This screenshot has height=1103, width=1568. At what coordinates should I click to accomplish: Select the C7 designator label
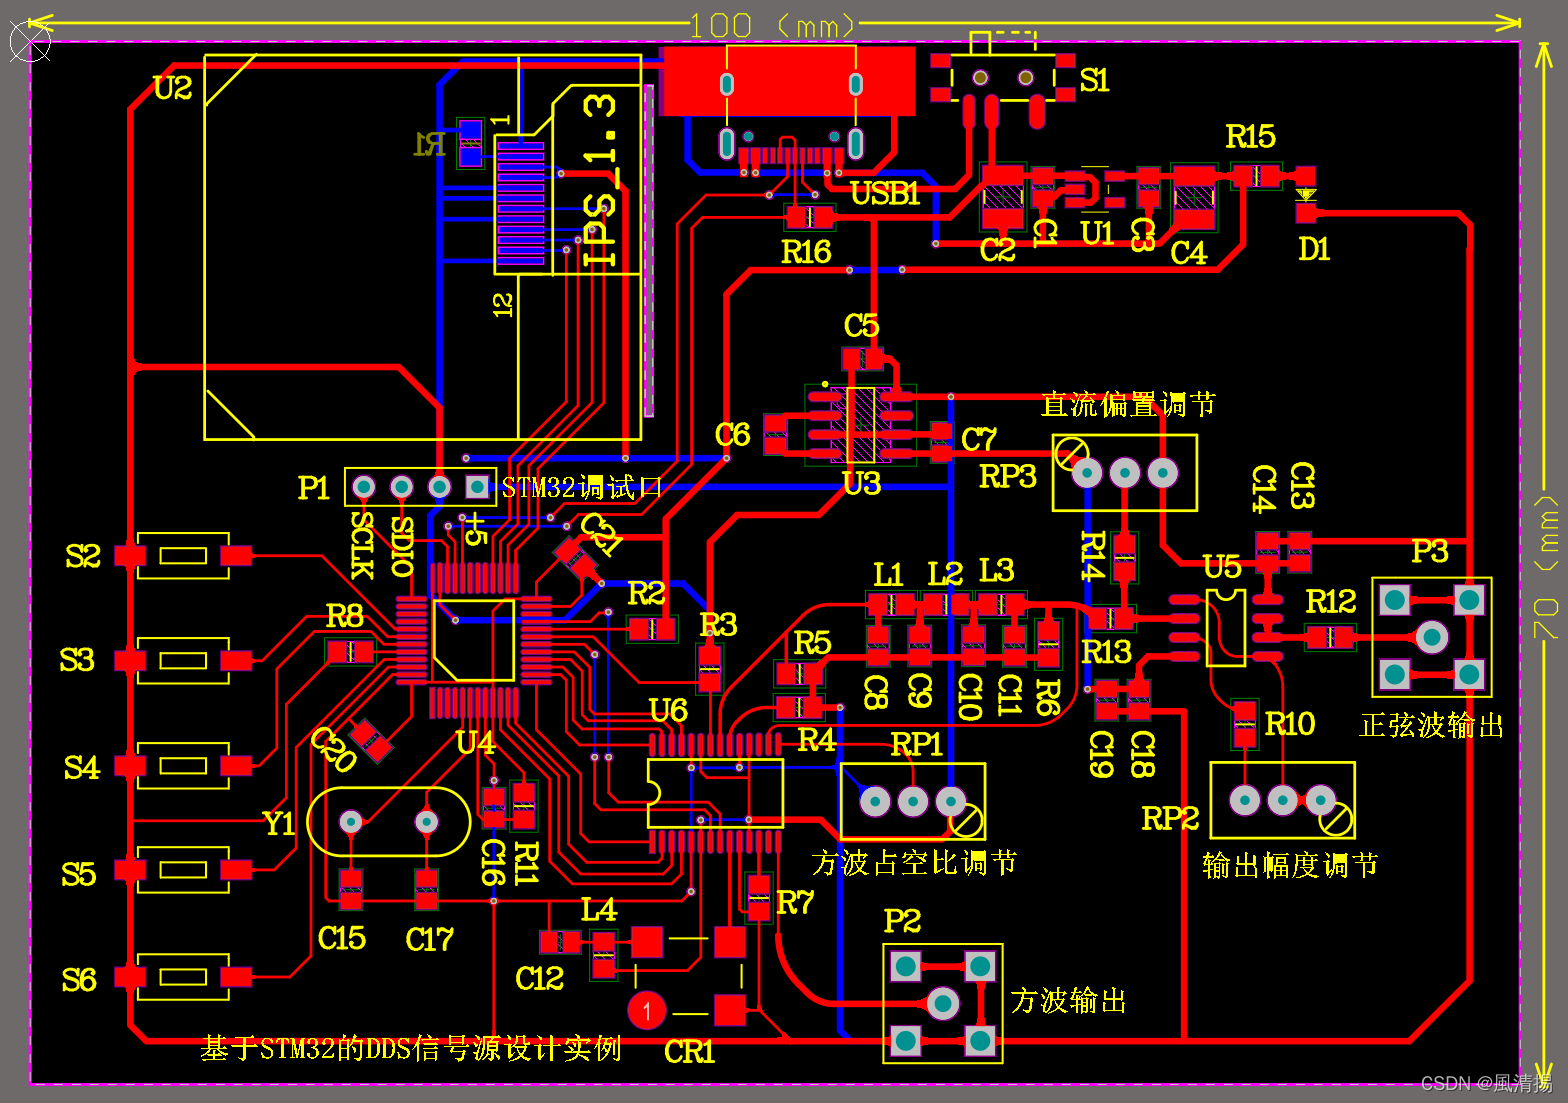(979, 438)
